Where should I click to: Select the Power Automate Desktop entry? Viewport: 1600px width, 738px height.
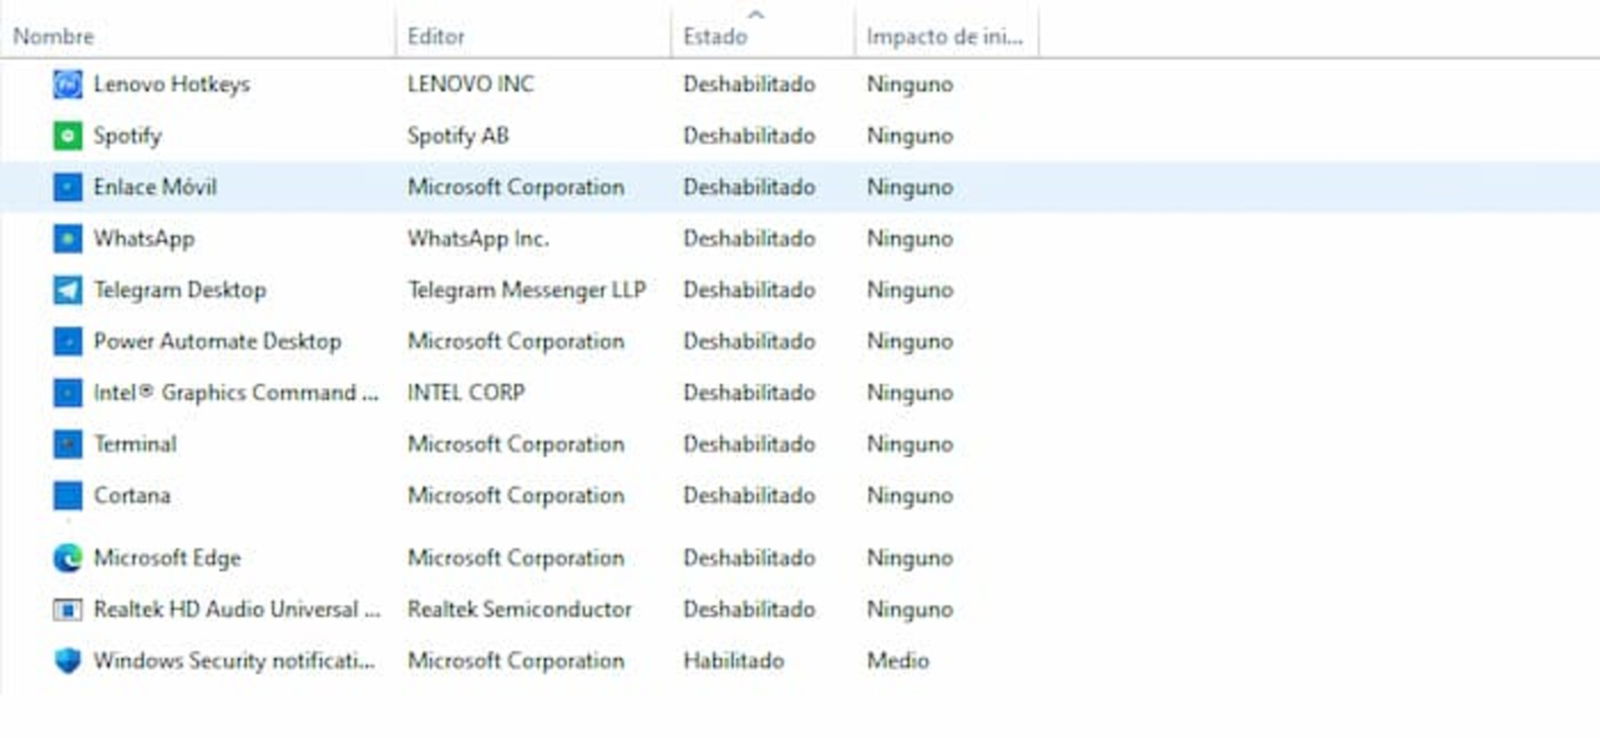pos(217,341)
